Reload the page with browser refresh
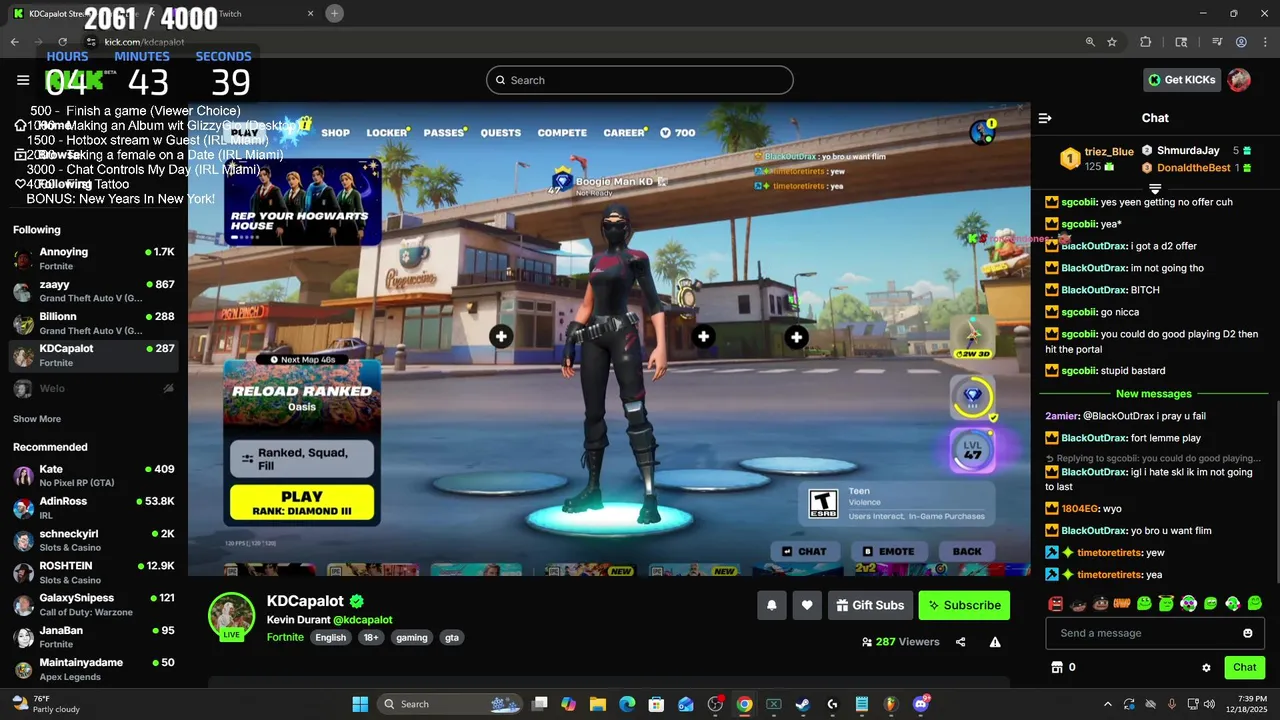 62,42
